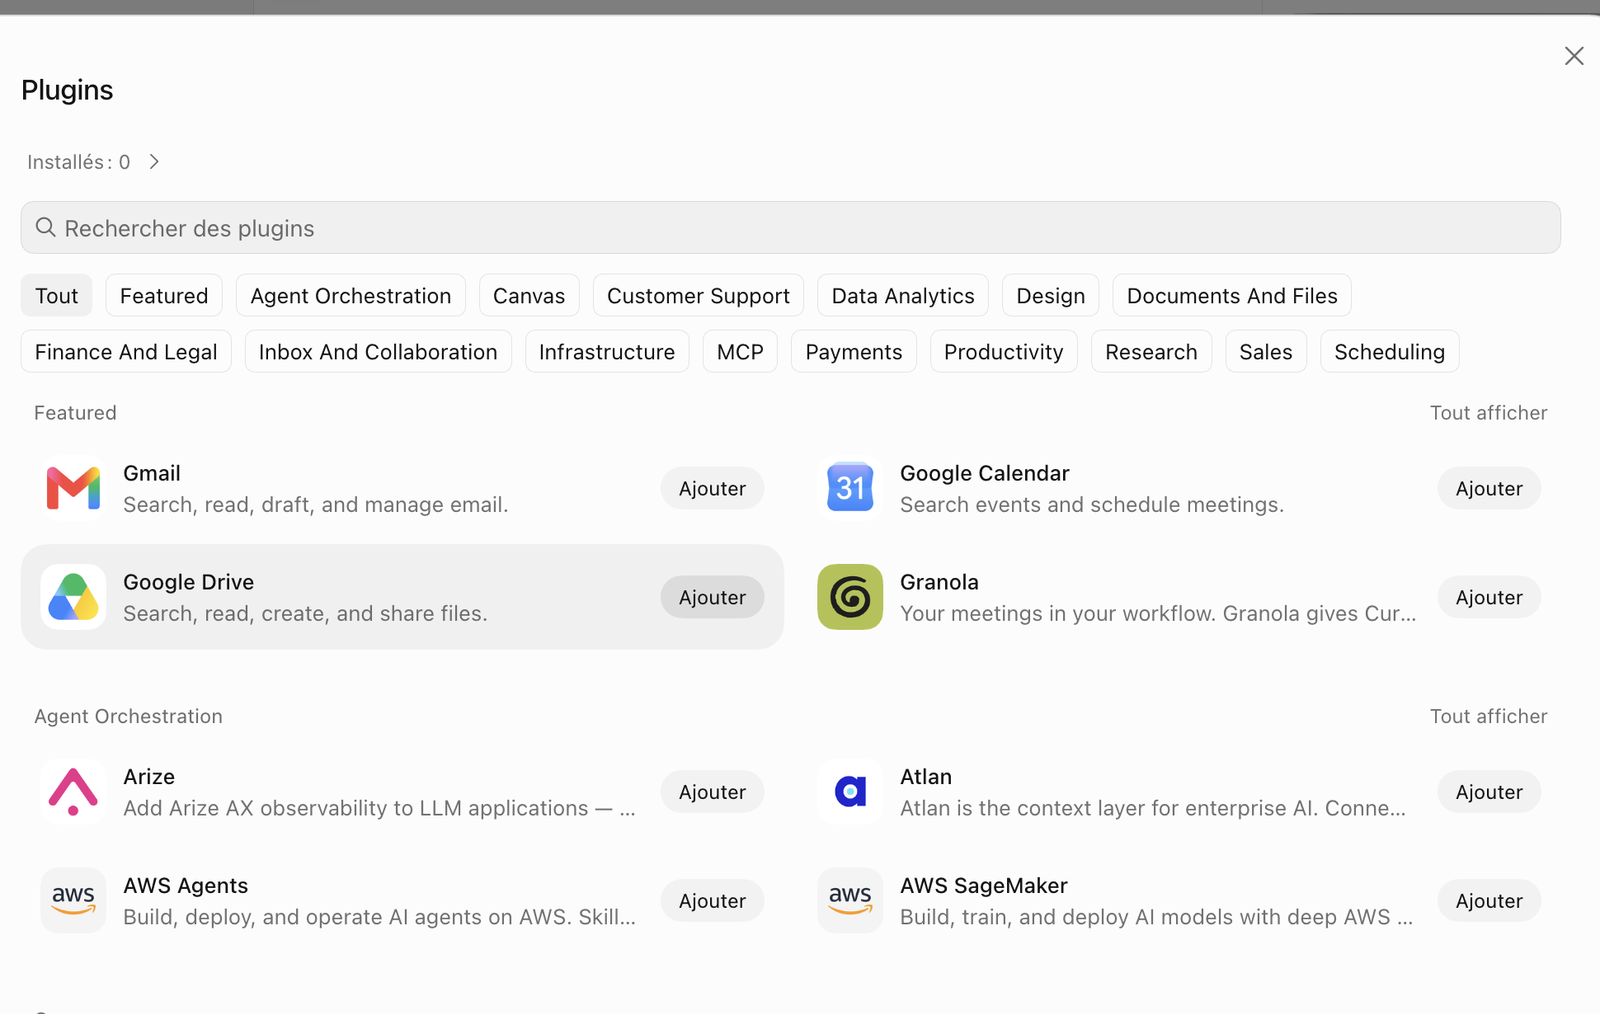Filter by Finance And Legal category
Viewport: 1600px width, 1014px height.
[x=126, y=352]
